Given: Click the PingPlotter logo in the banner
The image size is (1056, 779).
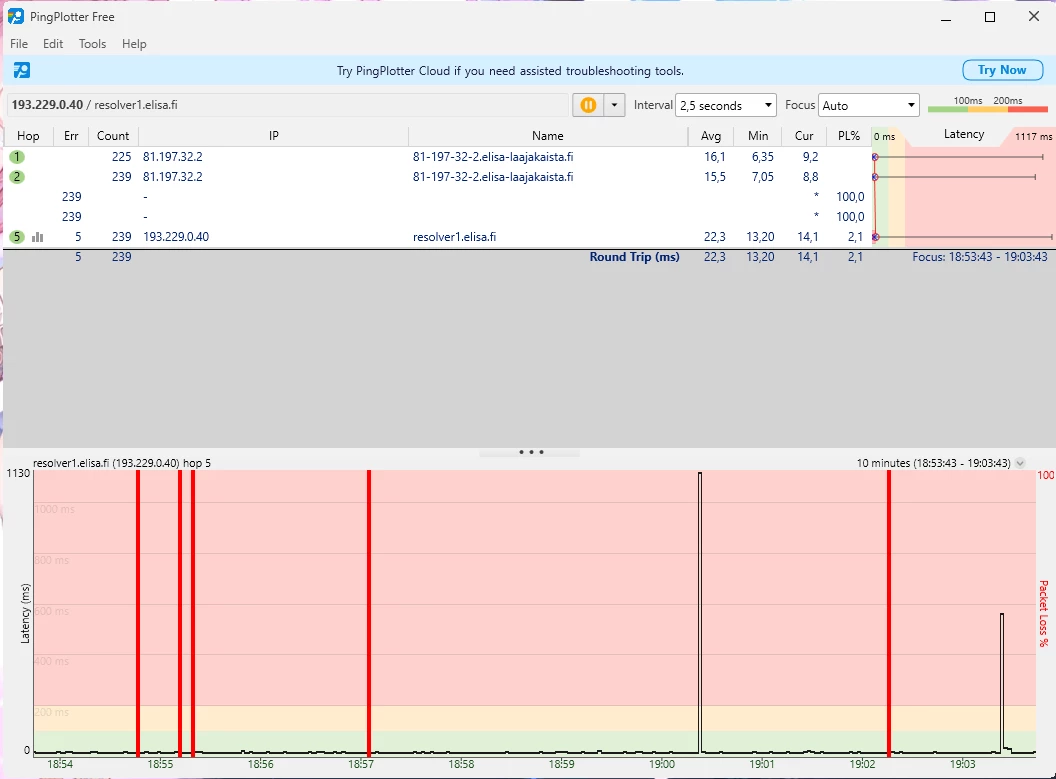Looking at the screenshot, I should tap(22, 70).
